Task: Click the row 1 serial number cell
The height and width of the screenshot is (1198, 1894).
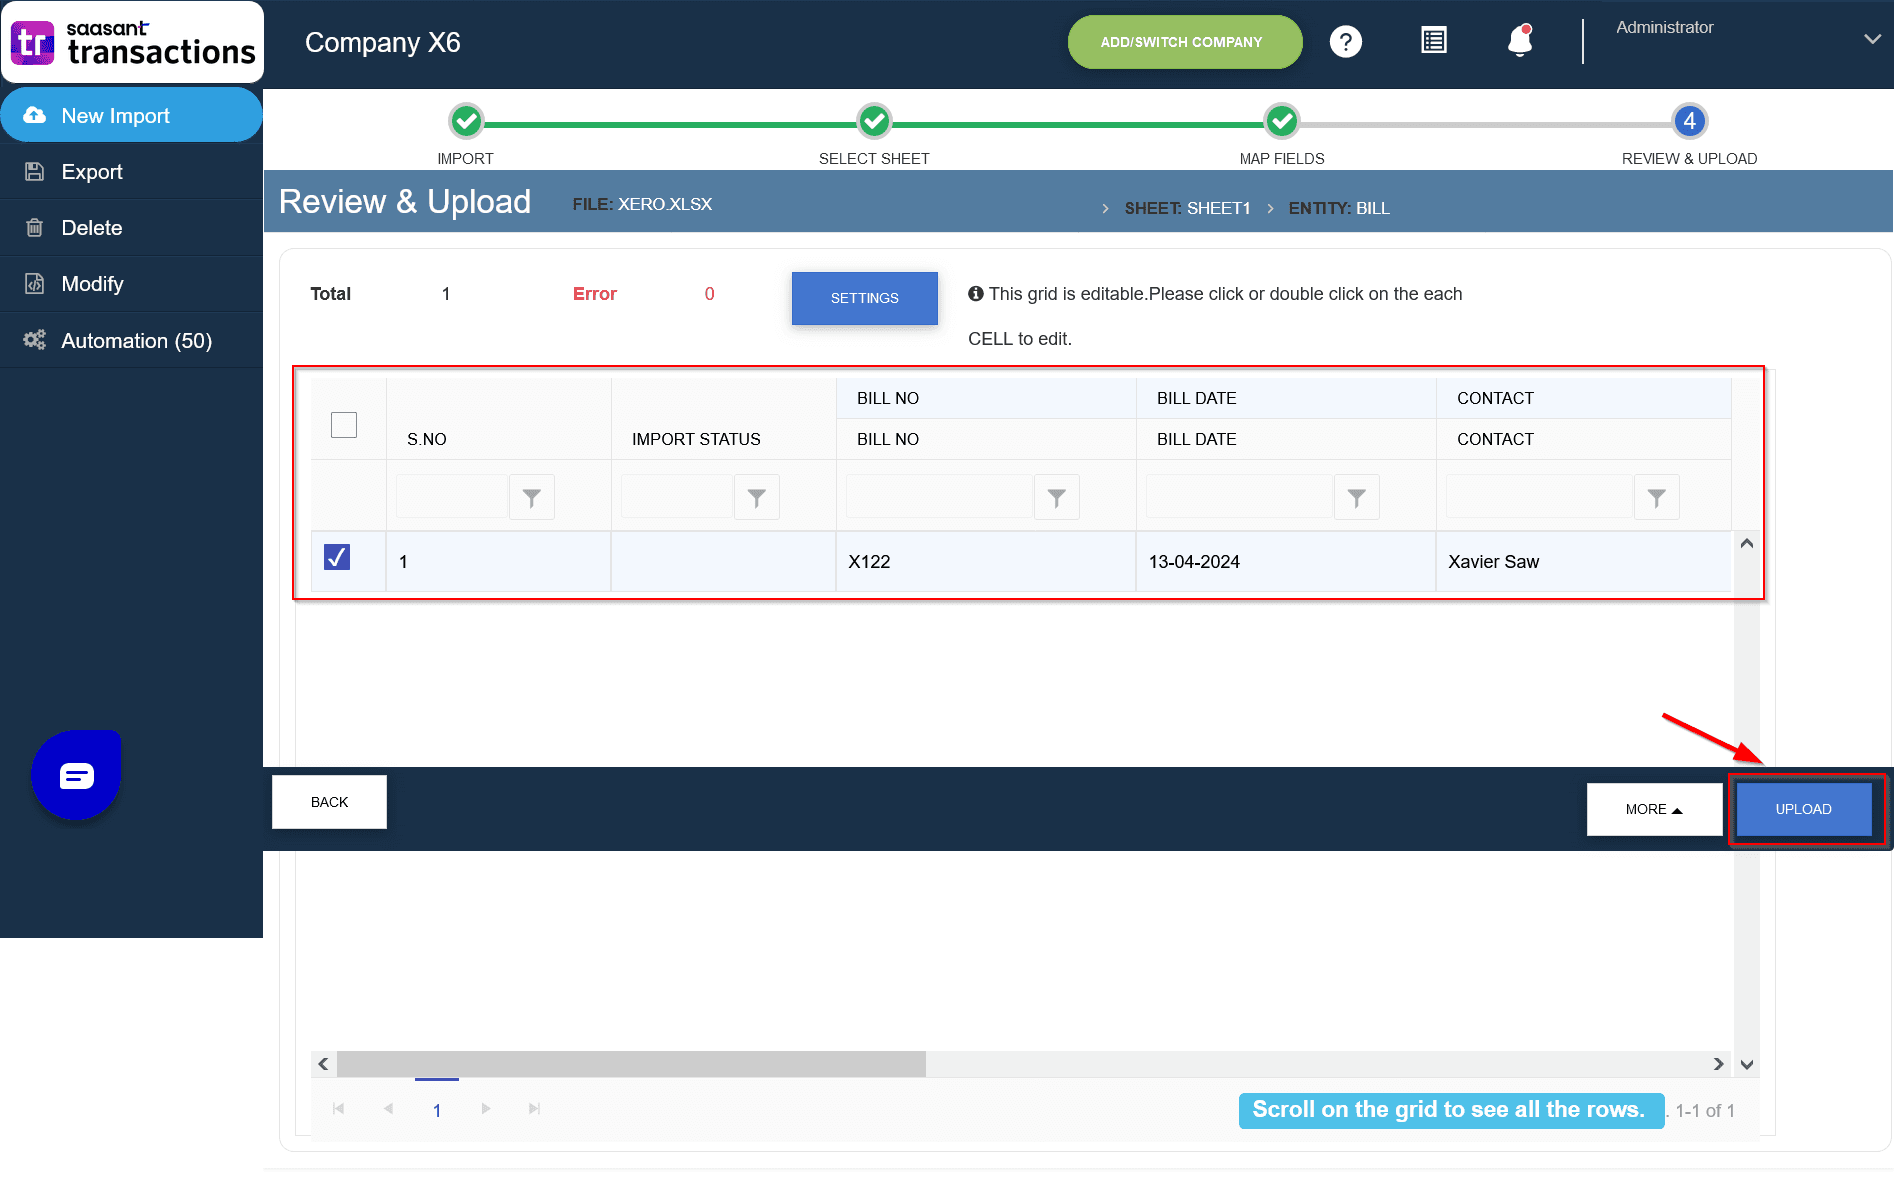Action: coord(499,562)
